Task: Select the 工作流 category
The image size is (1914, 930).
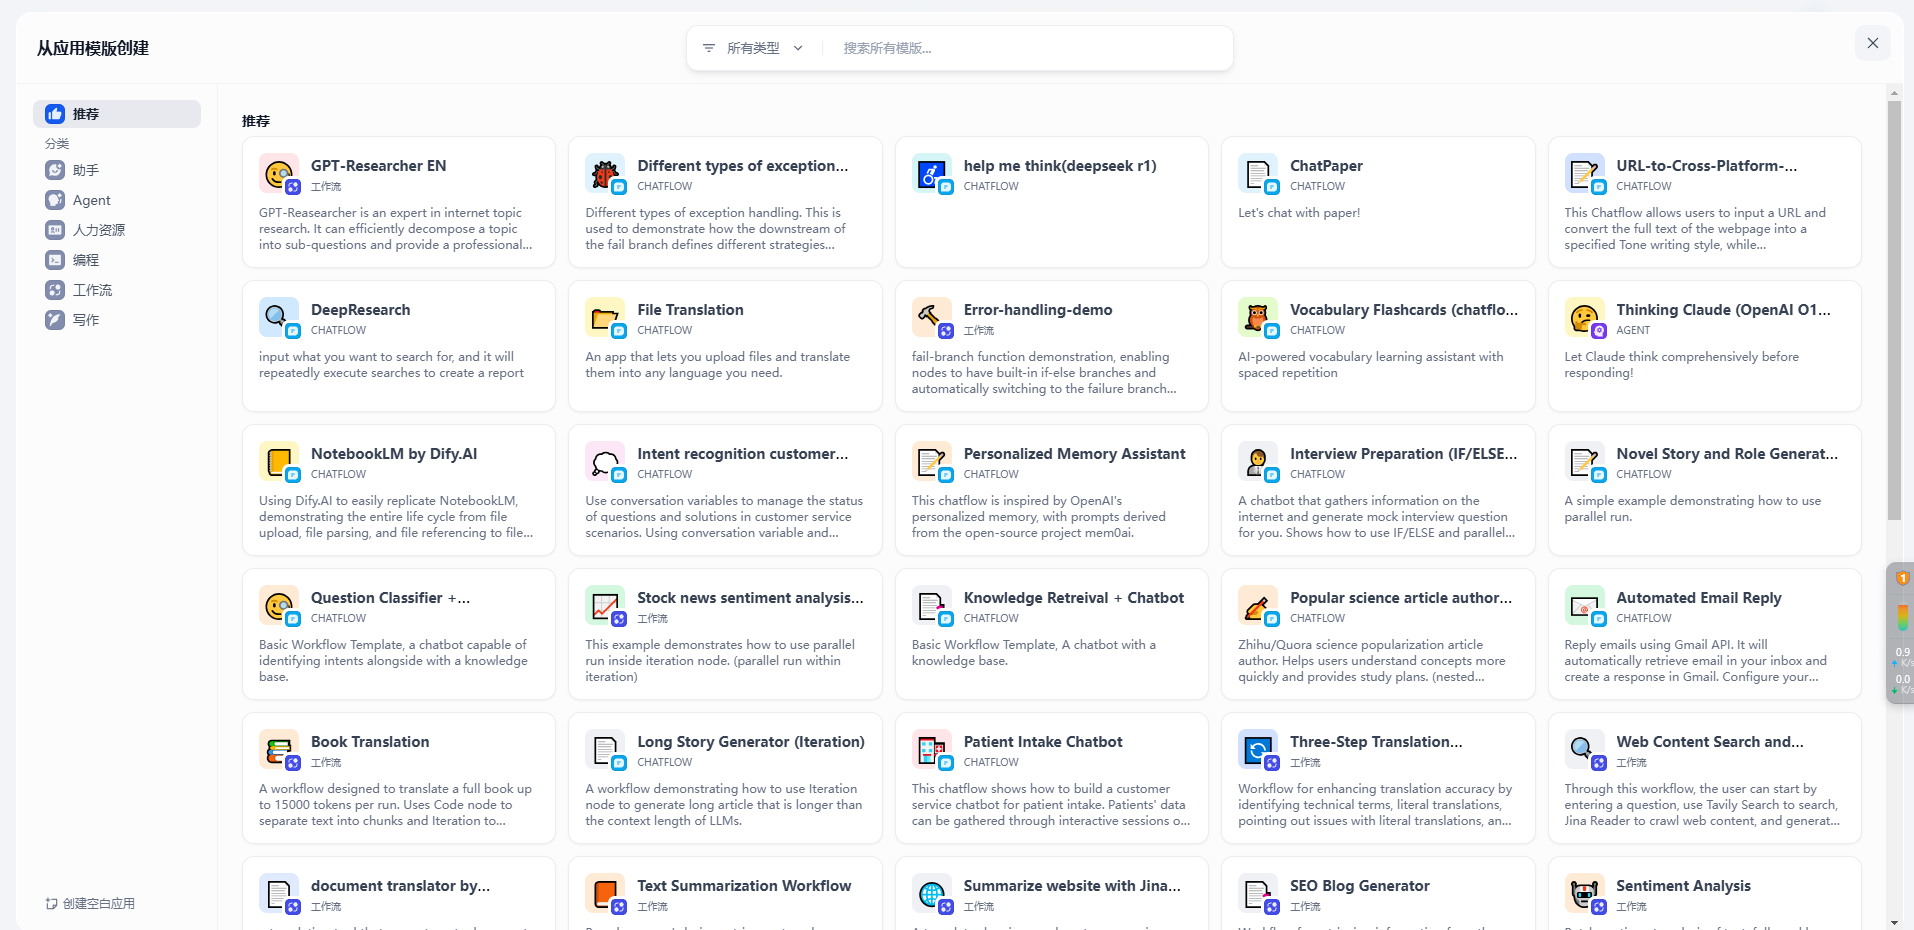Action: tap(117, 290)
